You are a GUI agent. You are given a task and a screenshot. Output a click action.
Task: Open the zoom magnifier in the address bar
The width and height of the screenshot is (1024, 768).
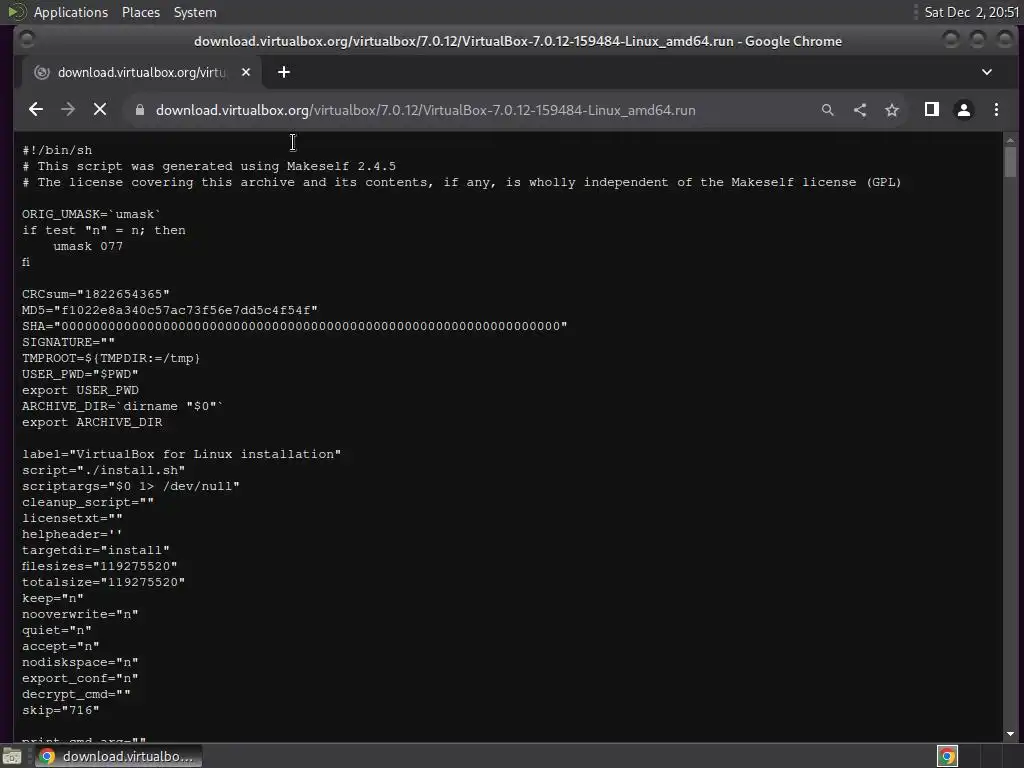click(x=827, y=110)
